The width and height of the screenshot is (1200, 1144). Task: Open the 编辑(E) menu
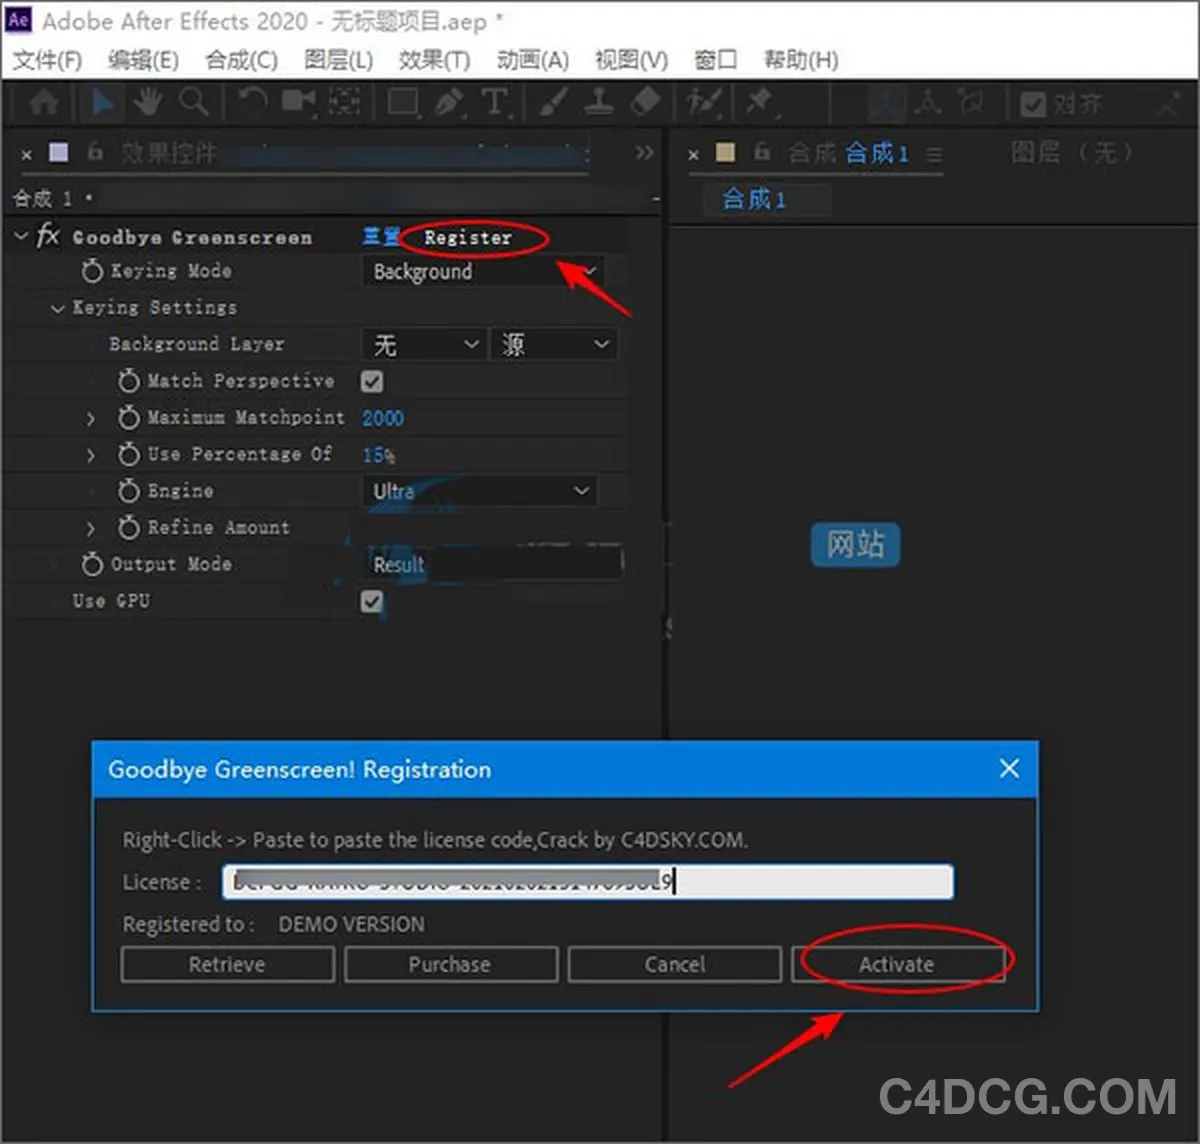[143, 60]
